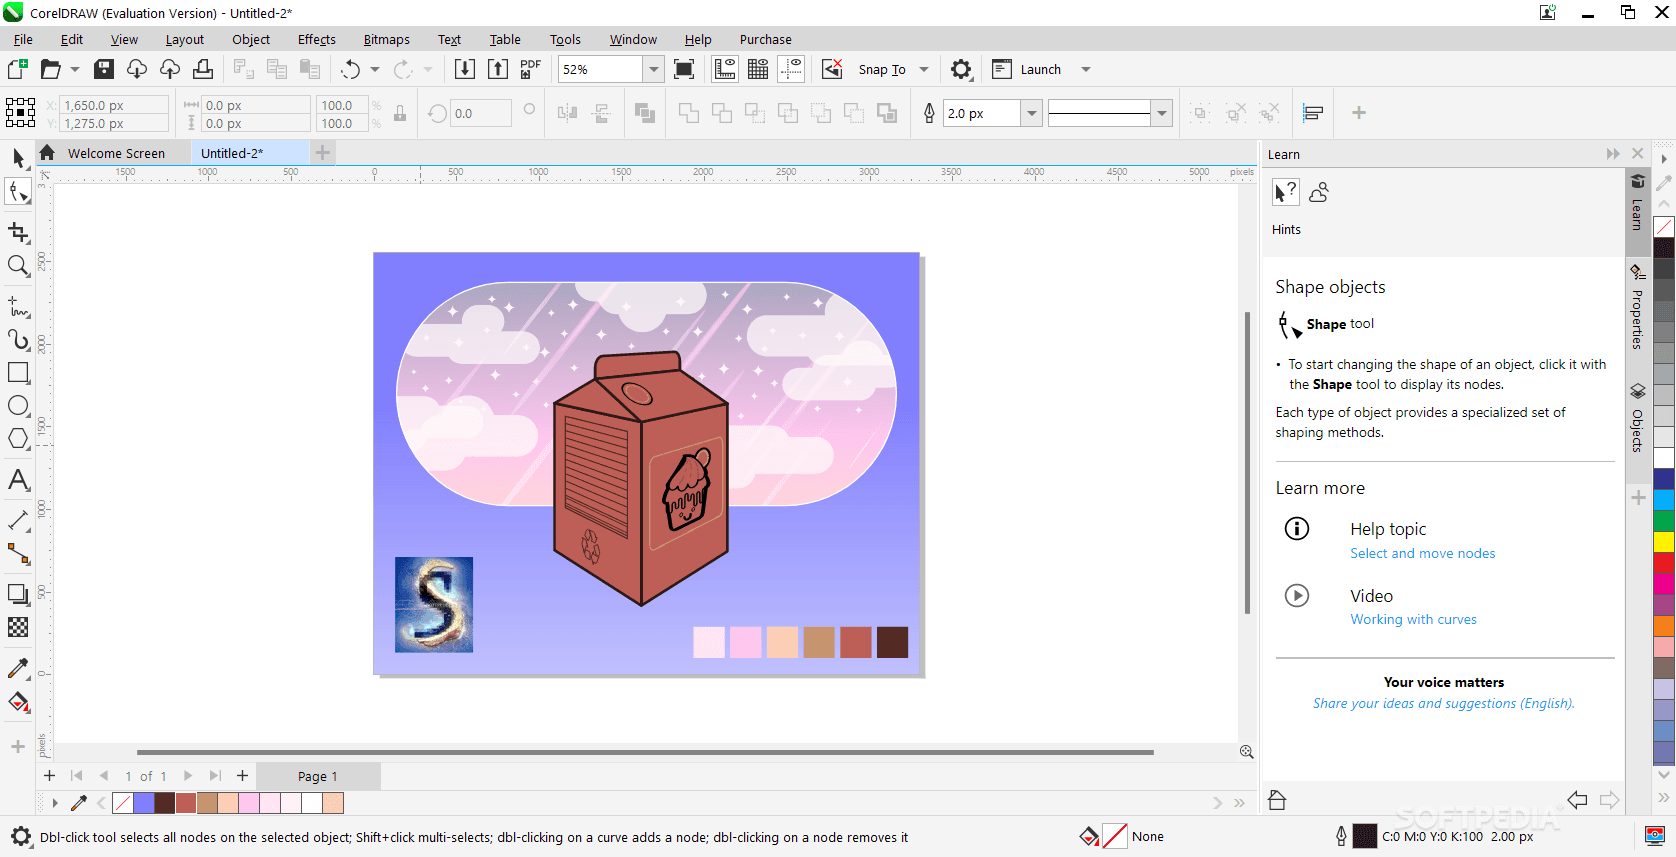Select the Crop tool
Screen dimensions: 1676x857
coord(18,232)
